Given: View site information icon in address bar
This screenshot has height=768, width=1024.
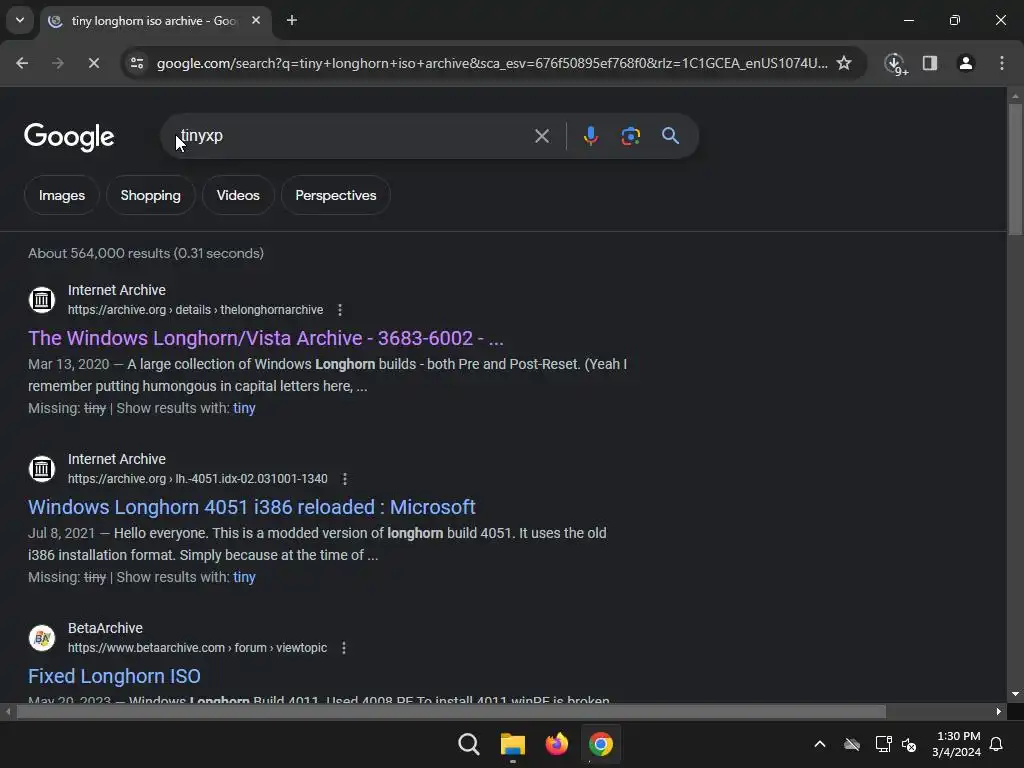Looking at the screenshot, I should click(137, 63).
